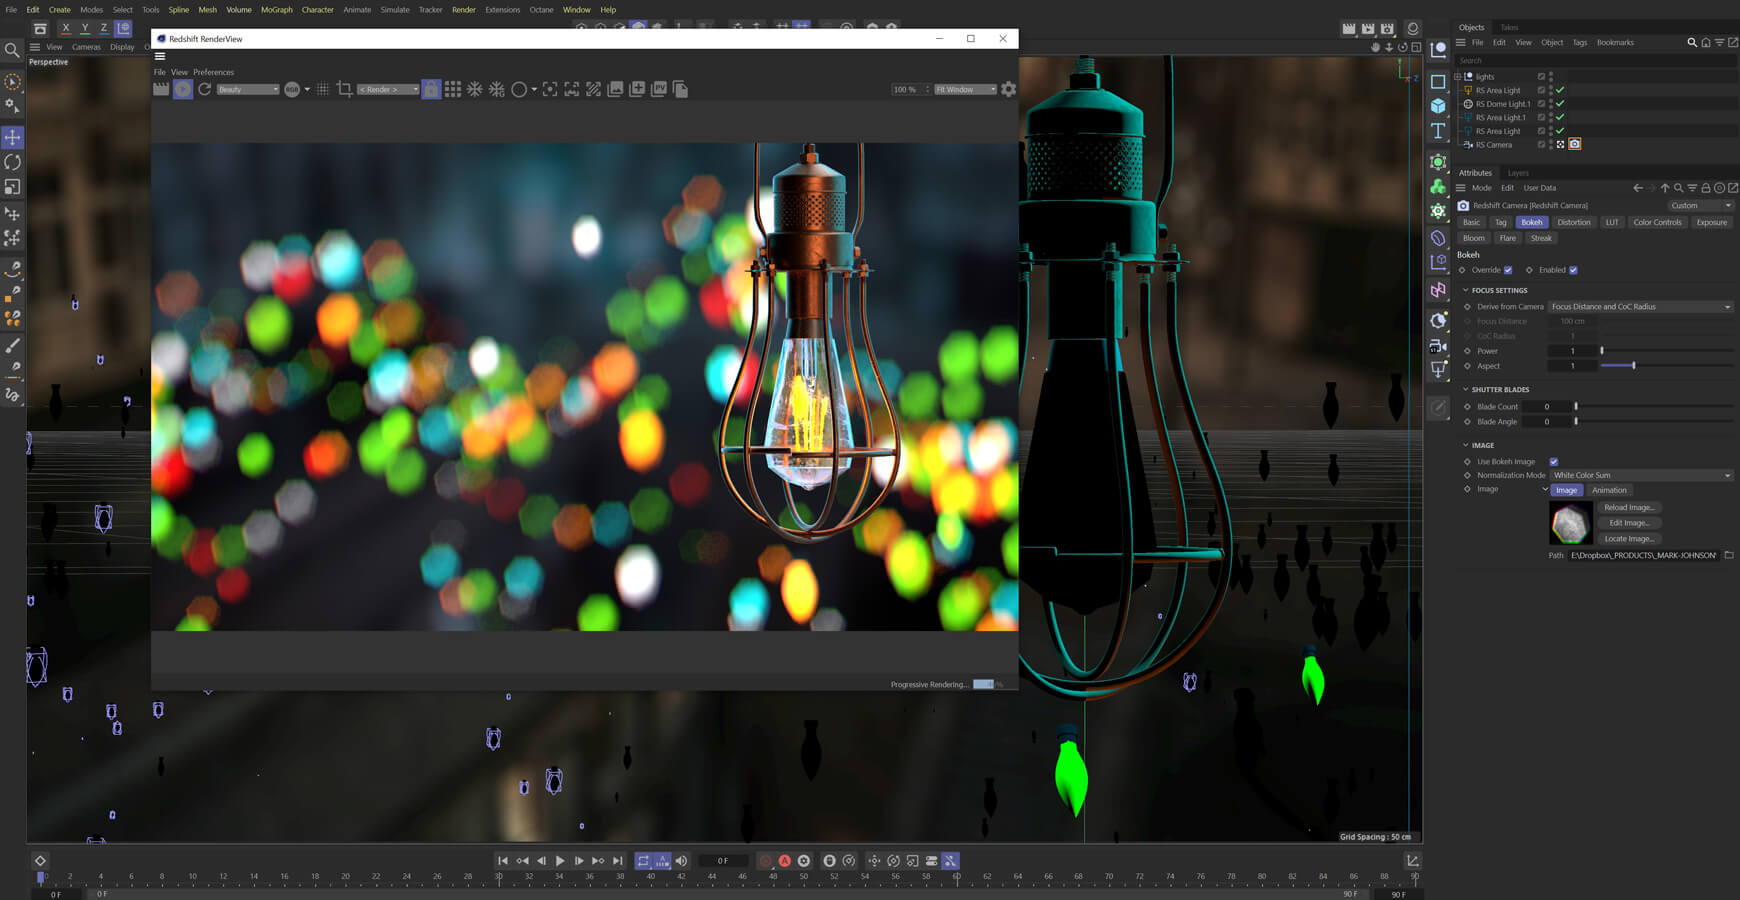Switch to the Distortion tab
Image resolution: width=1740 pixels, height=900 pixels.
click(x=1573, y=222)
